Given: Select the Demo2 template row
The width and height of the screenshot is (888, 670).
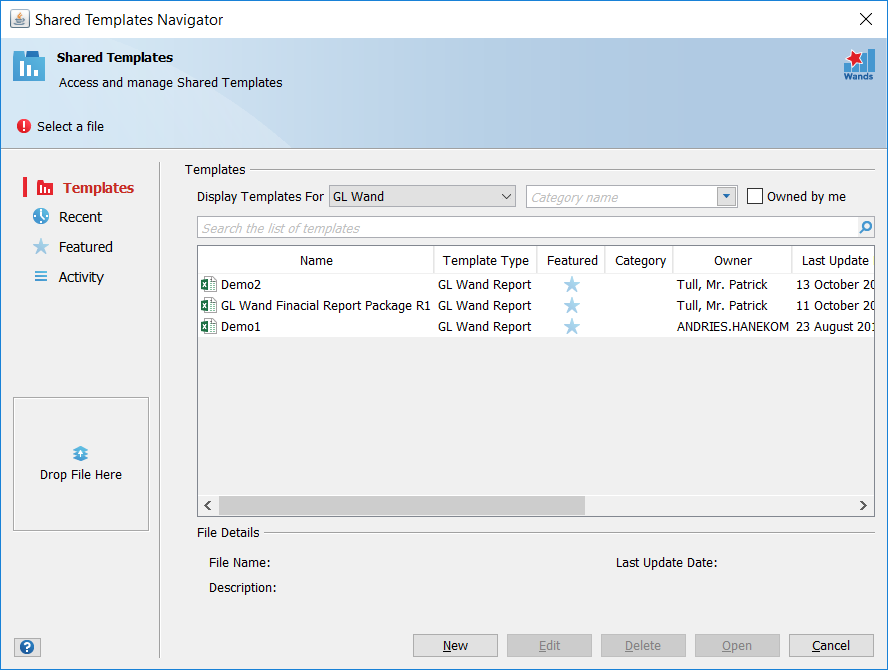Looking at the screenshot, I should pyautogui.click(x=536, y=284).
